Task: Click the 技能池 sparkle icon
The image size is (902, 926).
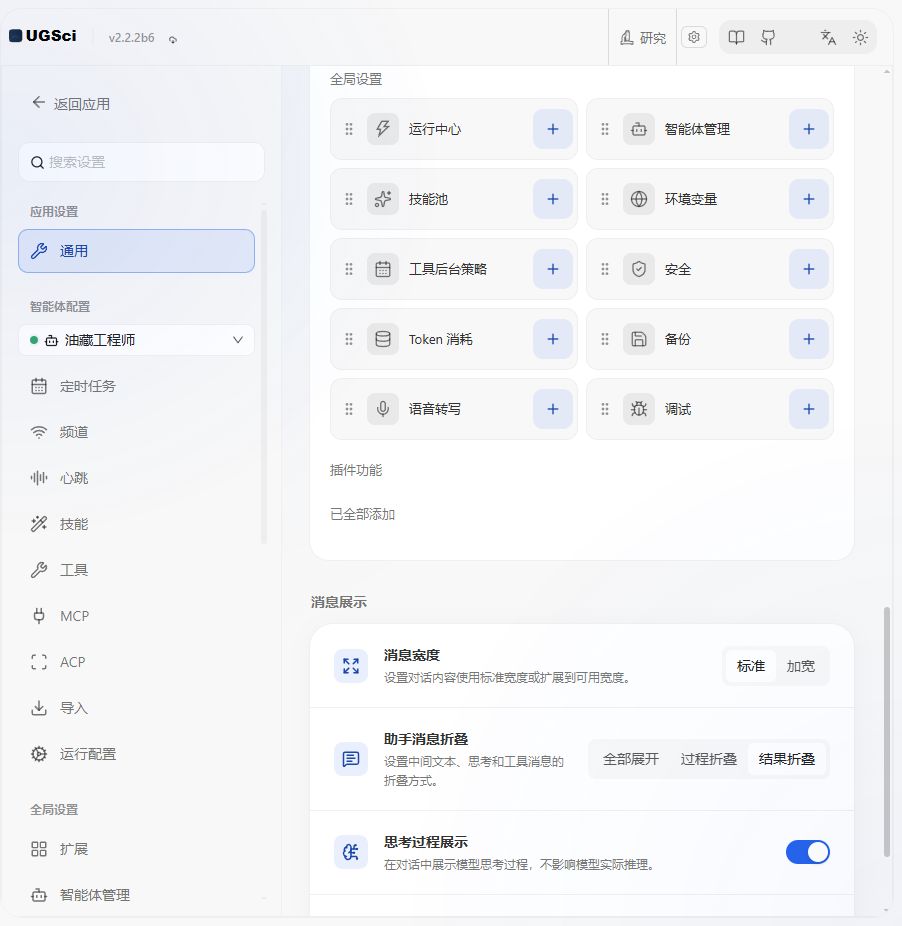Action: [383, 199]
